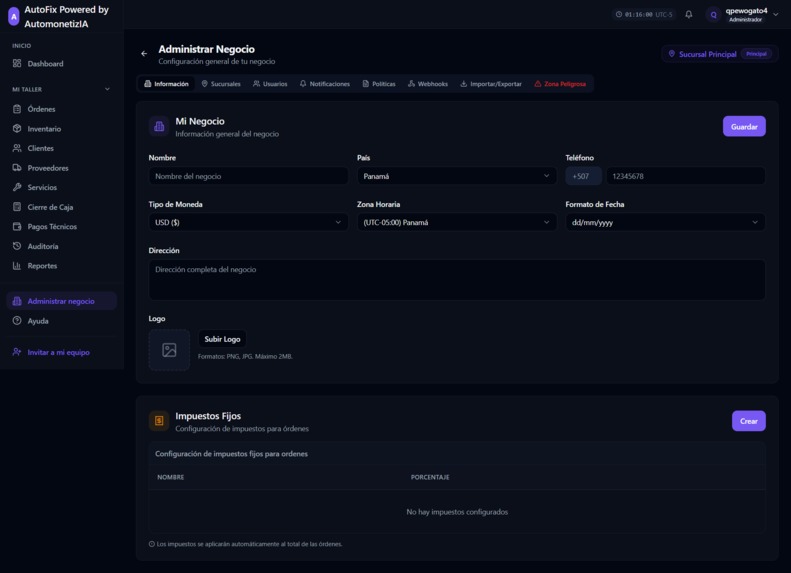Click the Proveedores truck icon

point(17,168)
